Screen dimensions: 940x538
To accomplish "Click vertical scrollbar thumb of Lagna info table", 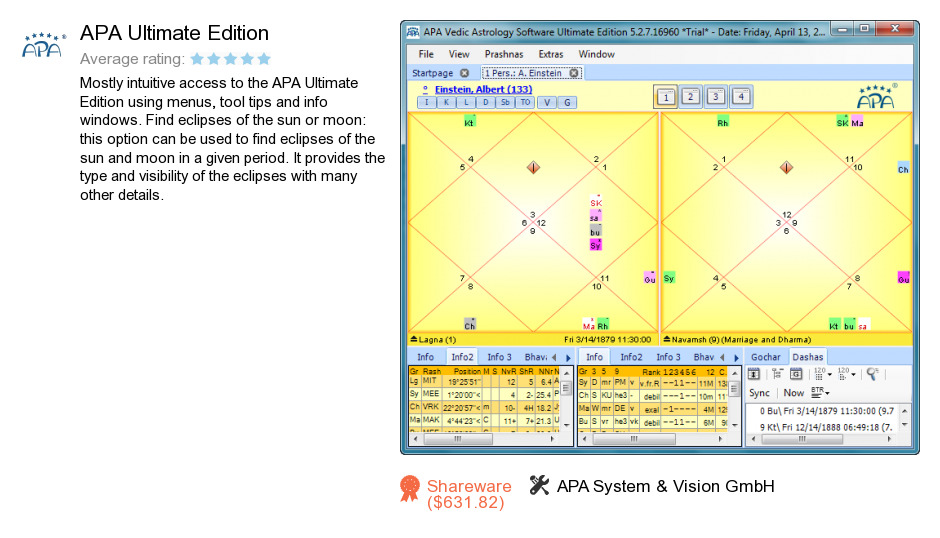I will [567, 389].
